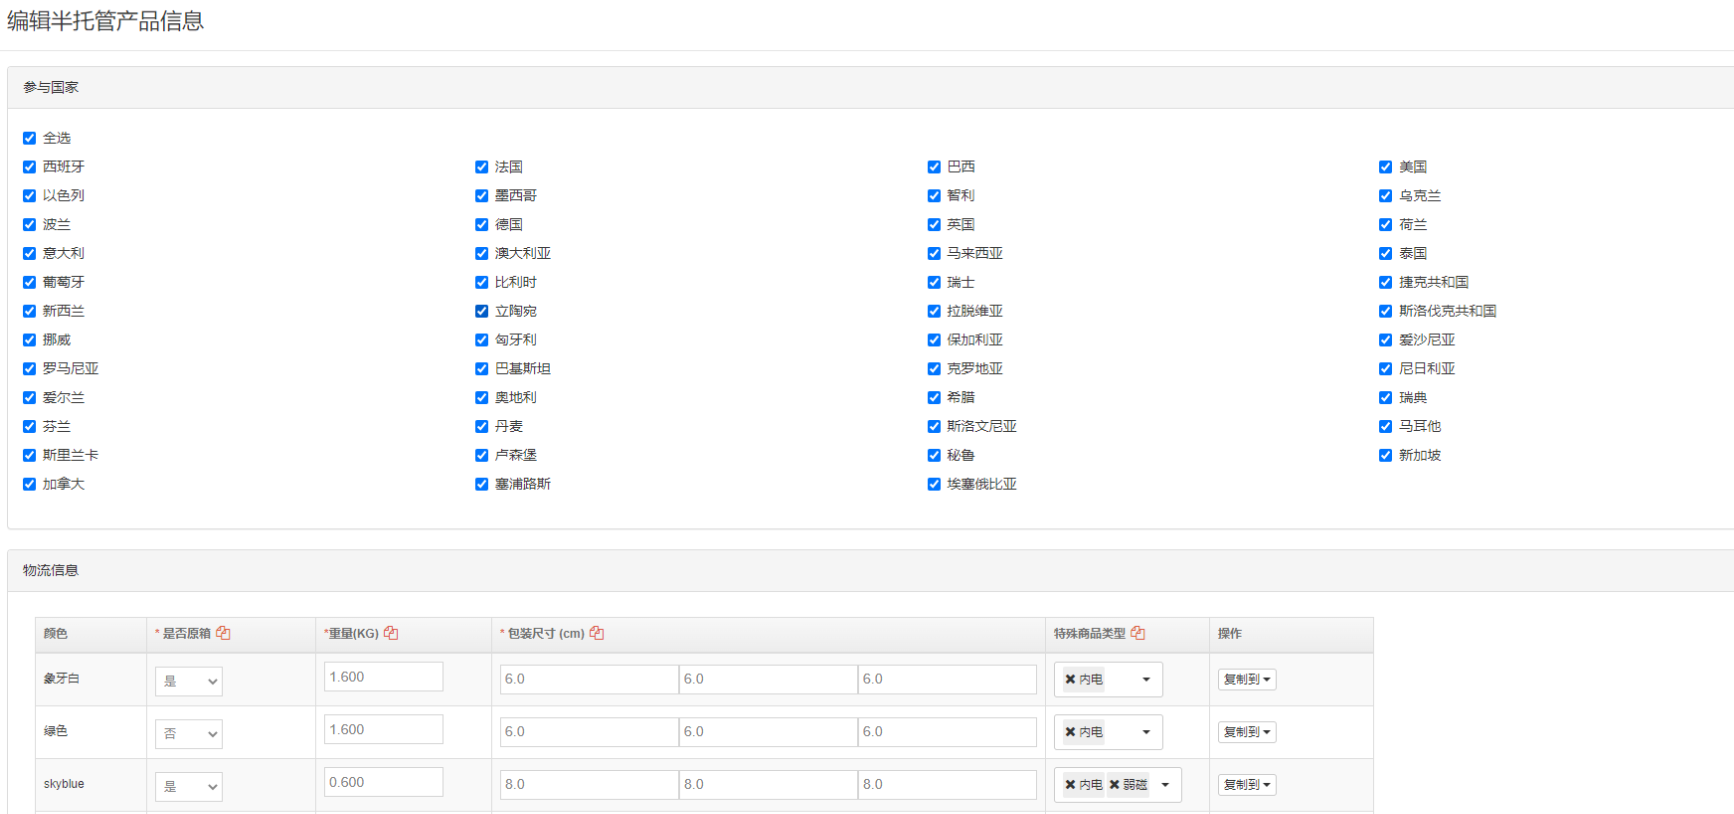
Task: Remove 内电 tag in 绿色 row
Action: (1070, 732)
